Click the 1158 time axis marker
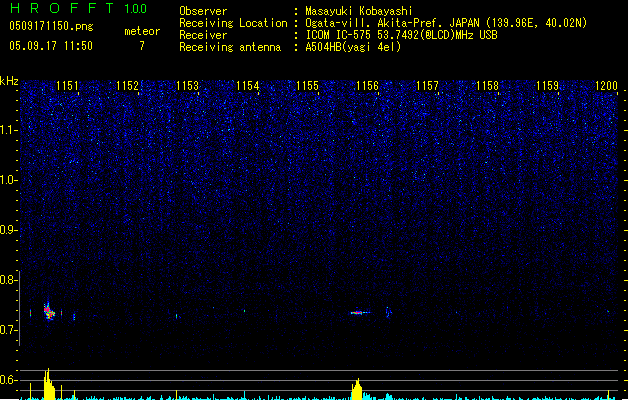Screen dimensions: 629x400 click(x=487, y=86)
